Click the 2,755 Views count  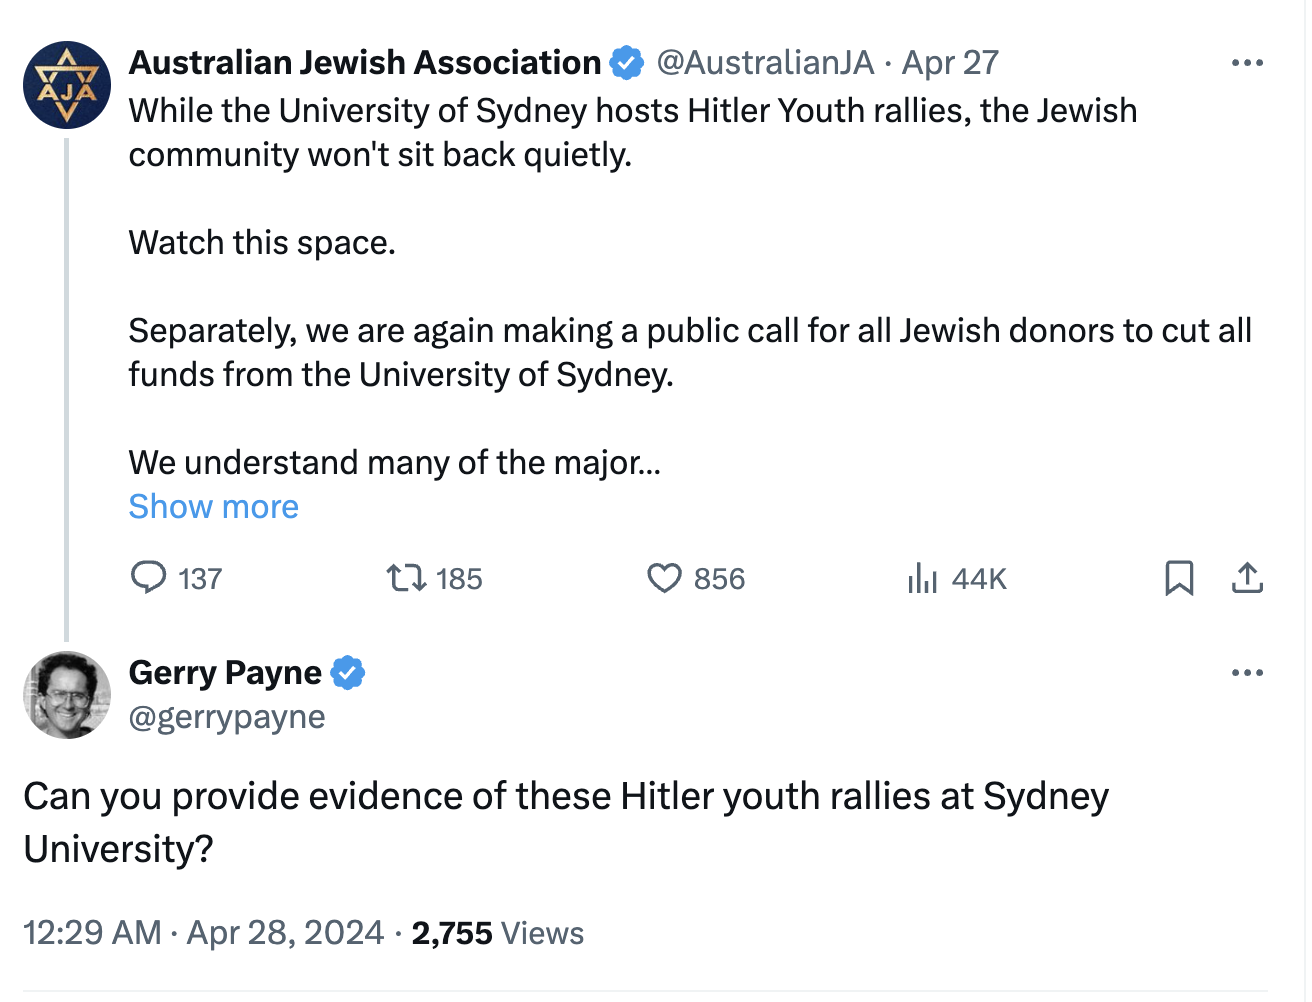point(498,933)
